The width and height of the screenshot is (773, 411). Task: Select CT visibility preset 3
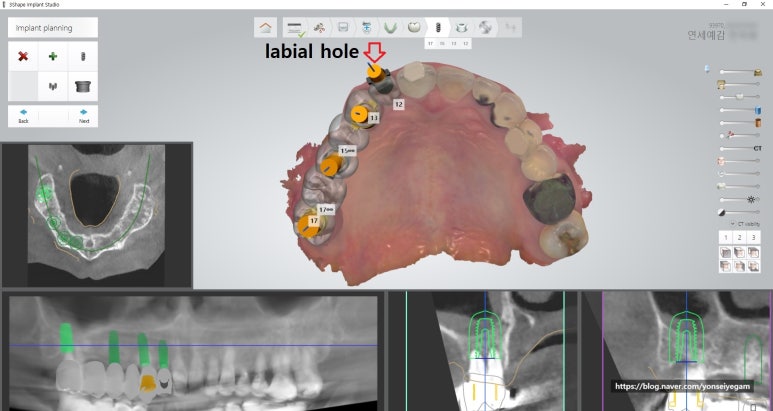[x=754, y=237]
